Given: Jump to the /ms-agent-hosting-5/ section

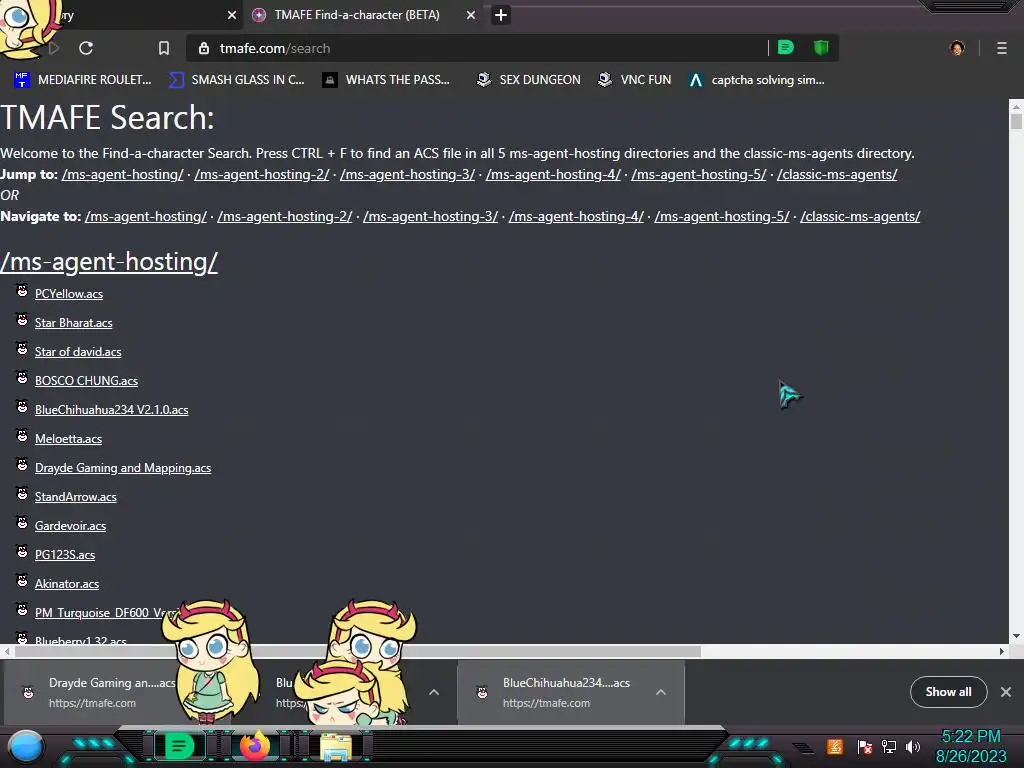Looking at the screenshot, I should click(699, 174).
